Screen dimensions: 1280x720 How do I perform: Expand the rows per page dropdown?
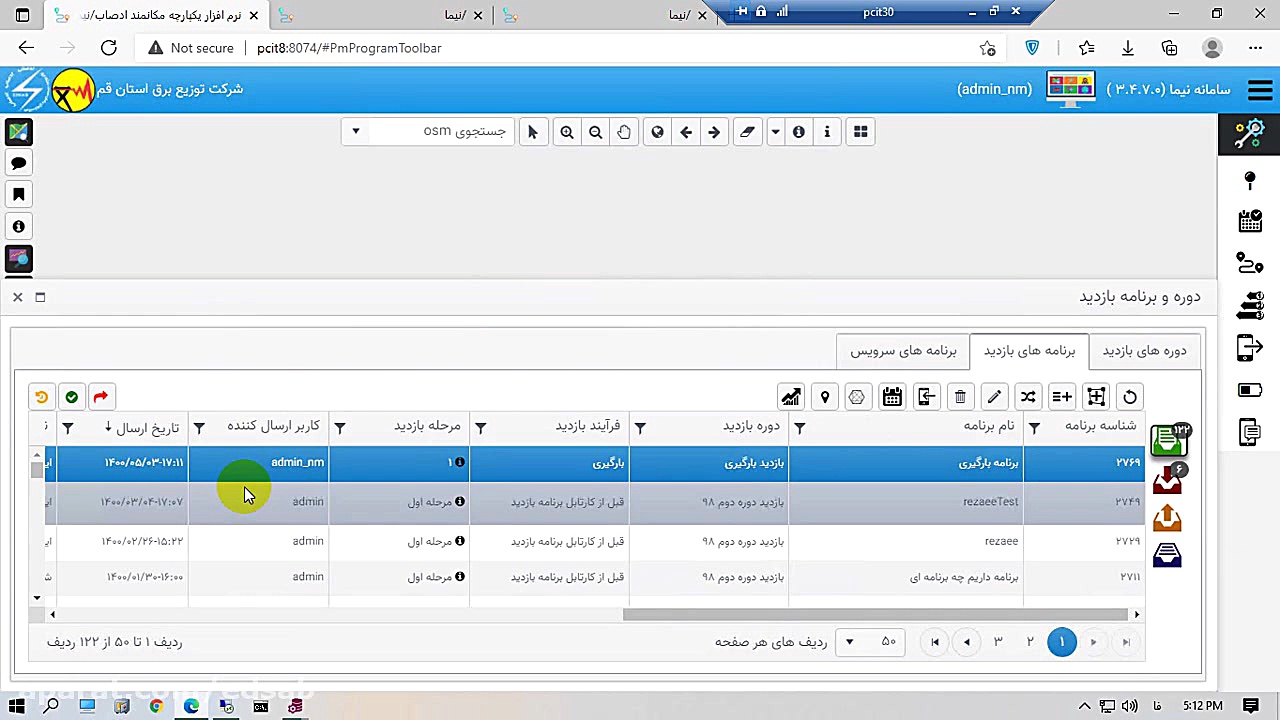pyautogui.click(x=849, y=642)
